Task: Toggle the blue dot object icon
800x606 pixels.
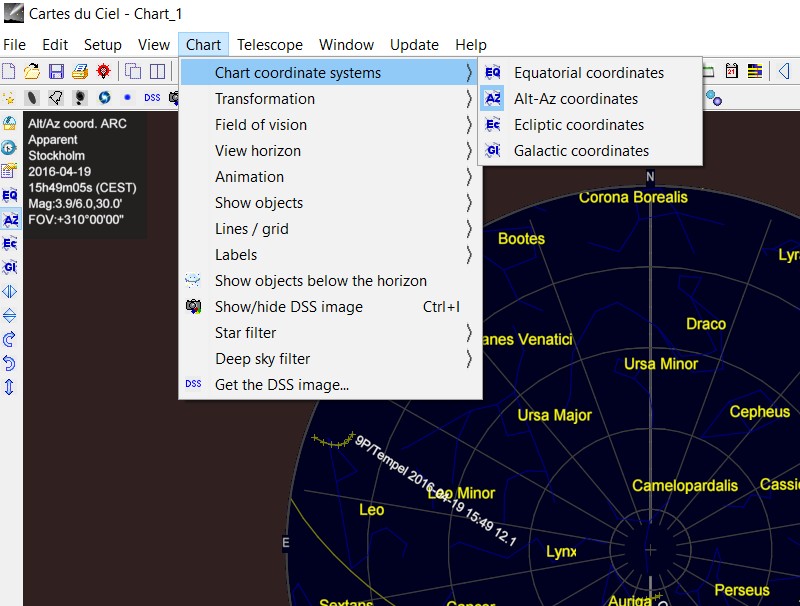Action: pyautogui.click(x=128, y=97)
